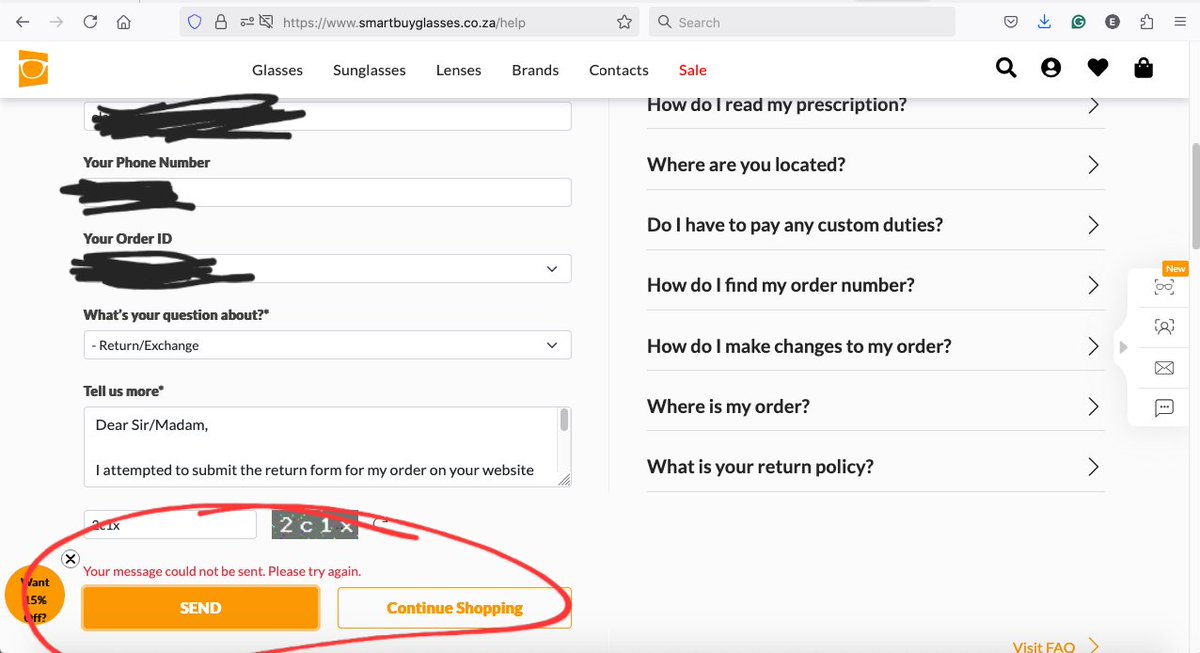Reload the page
This screenshot has width=1200, height=653.
click(x=90, y=22)
